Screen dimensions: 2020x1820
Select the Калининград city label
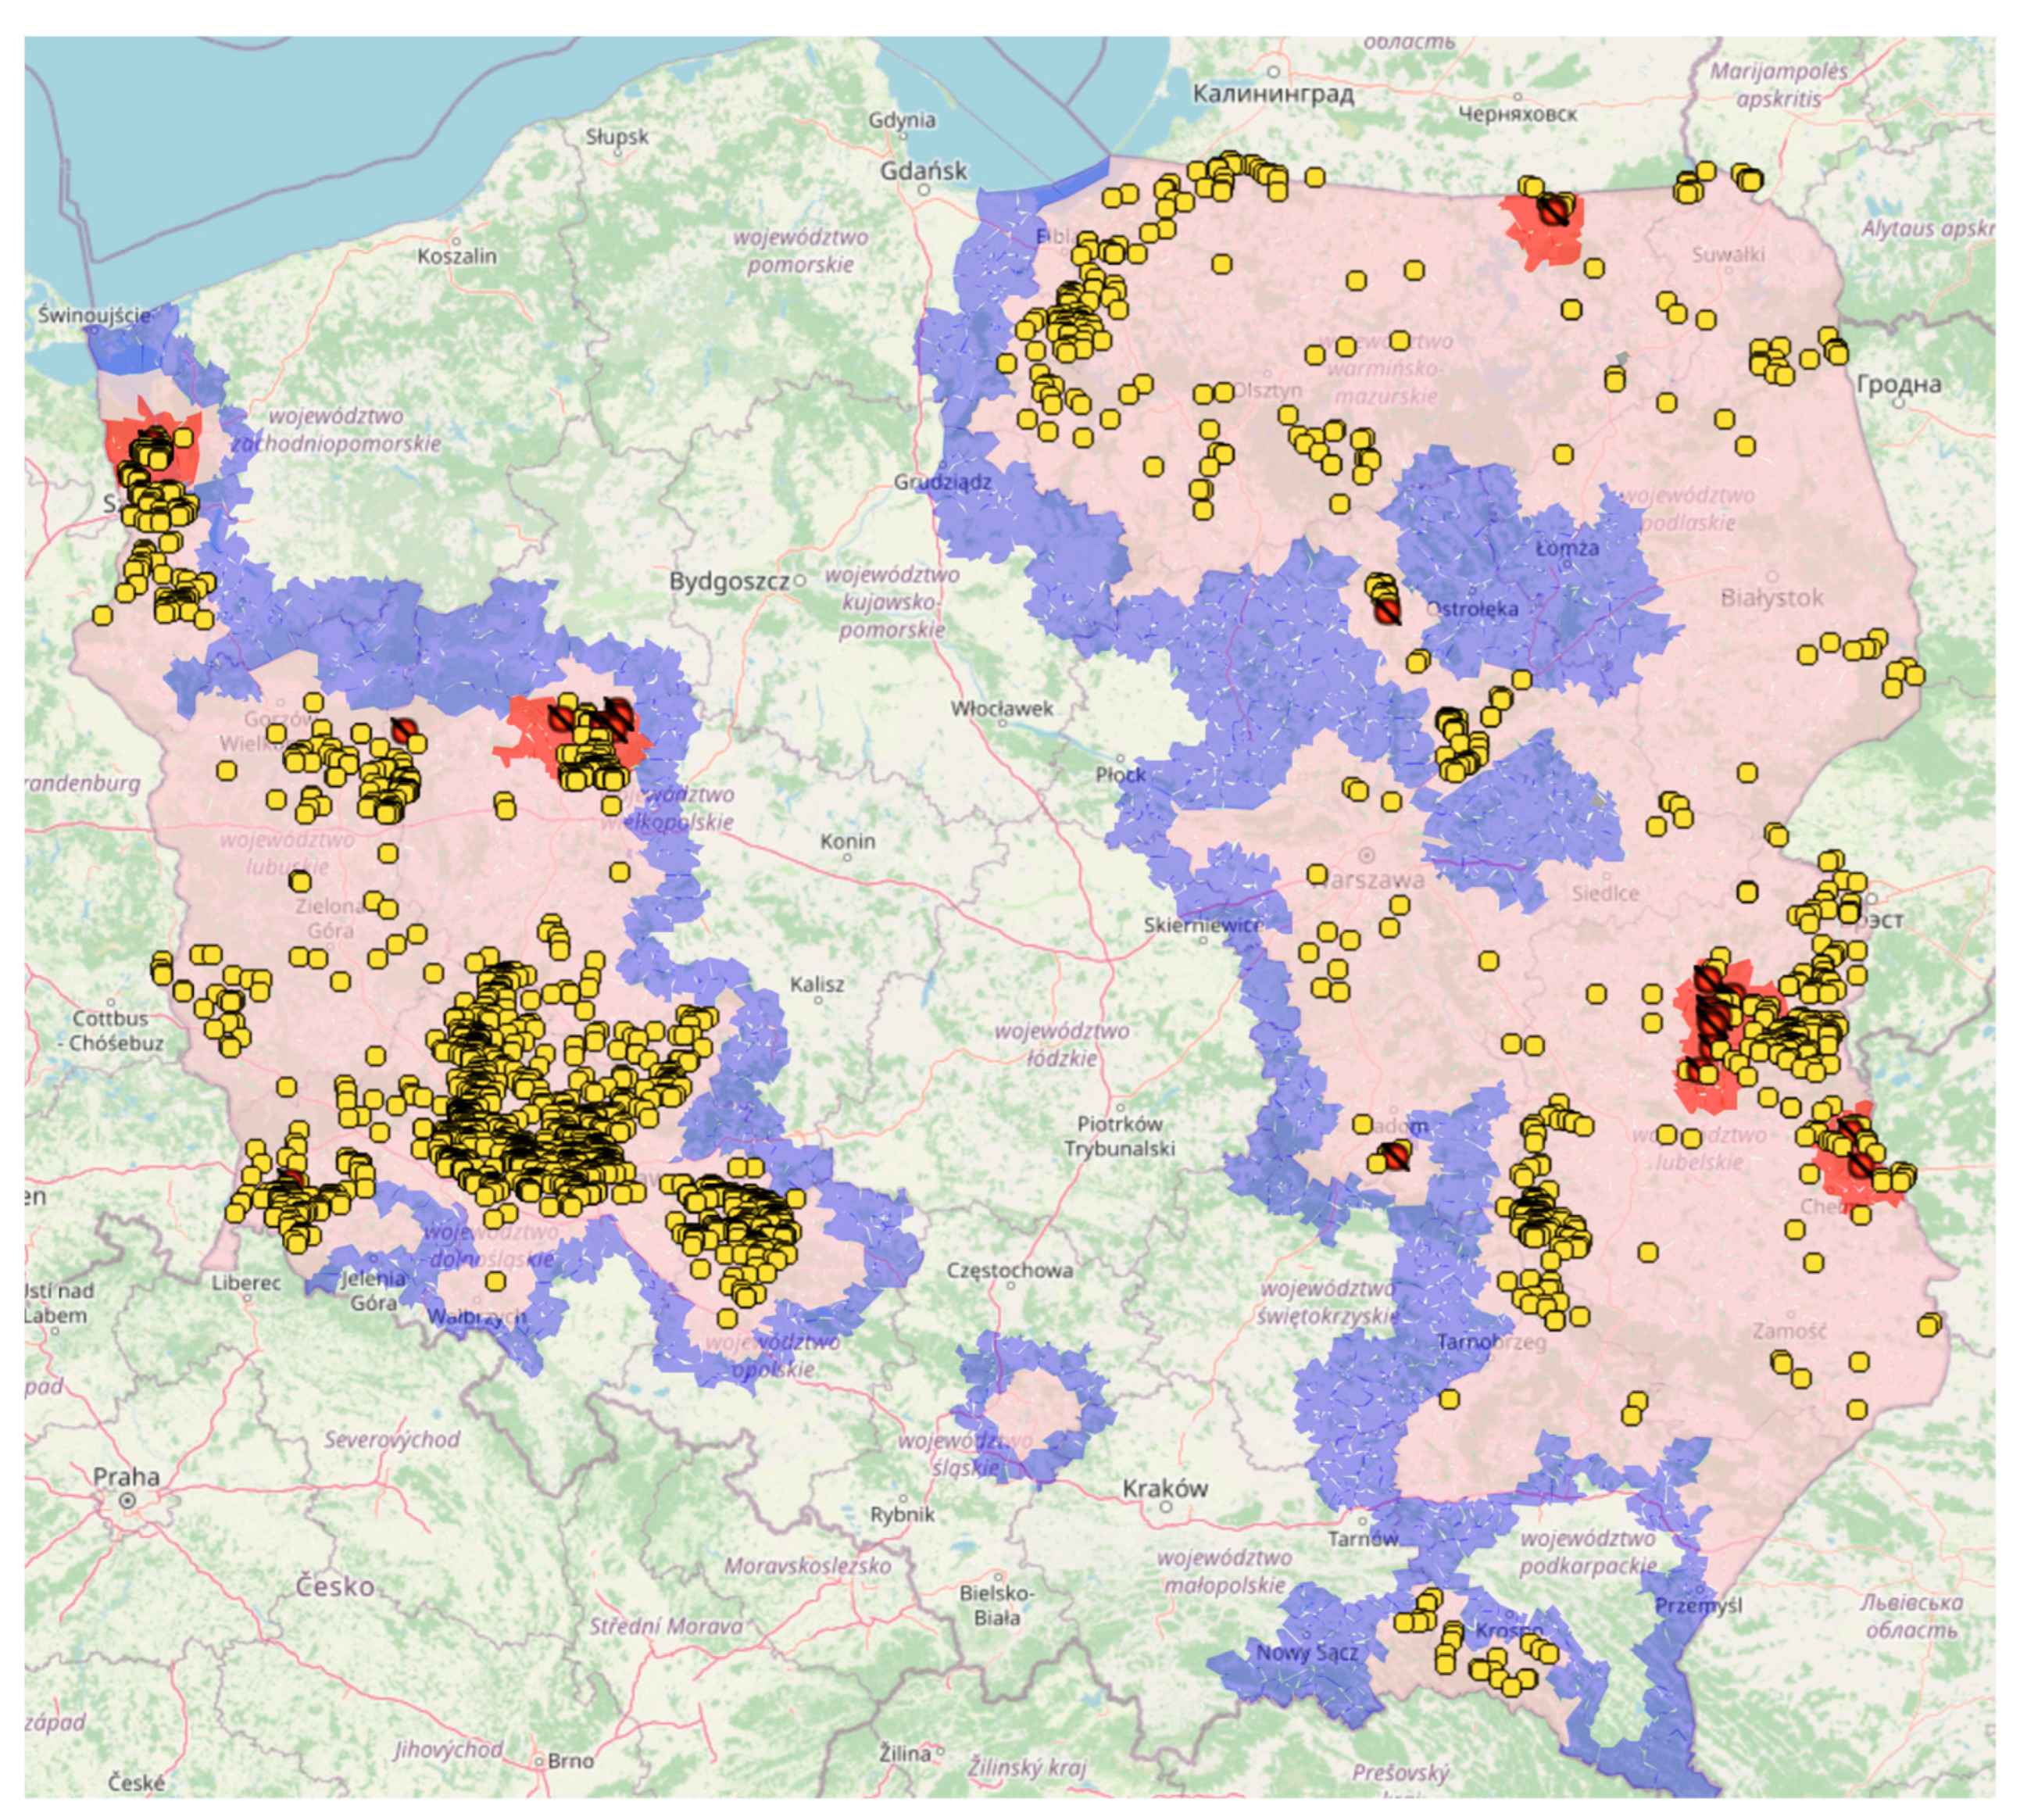tap(1273, 94)
